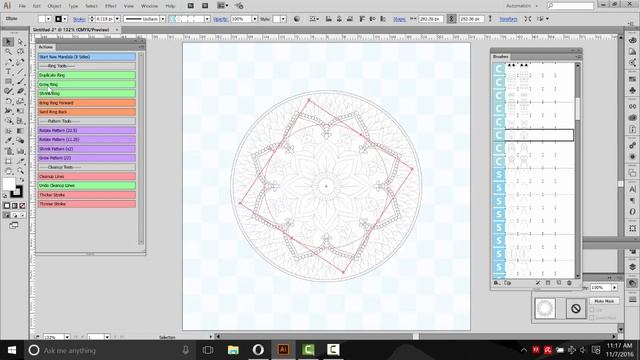Viewport: 640px width, 360px height.
Task: Select the Pen tool
Action: pos(8,62)
